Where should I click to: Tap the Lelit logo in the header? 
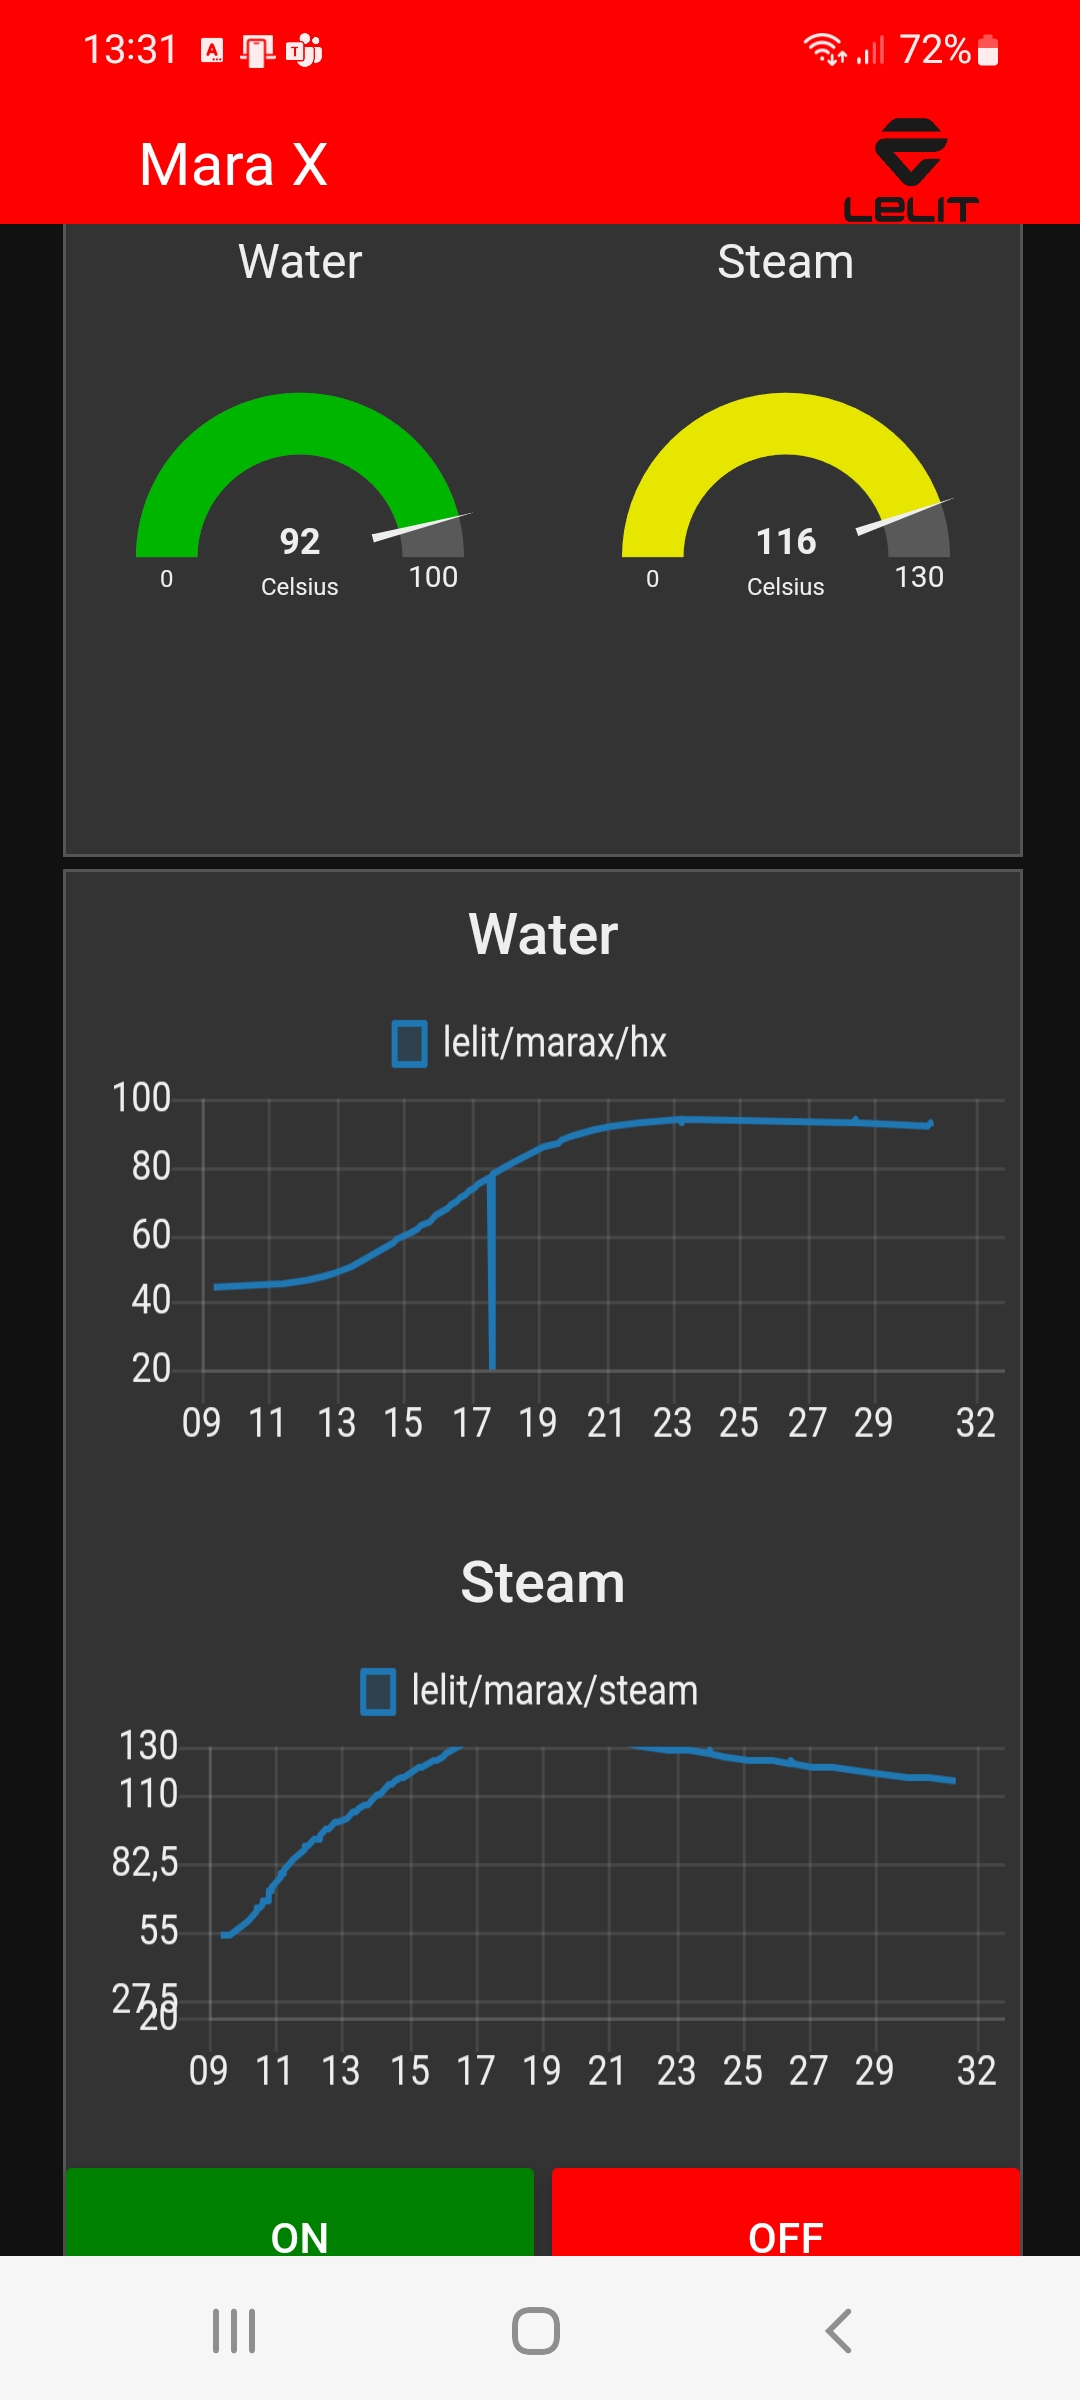[x=911, y=169]
